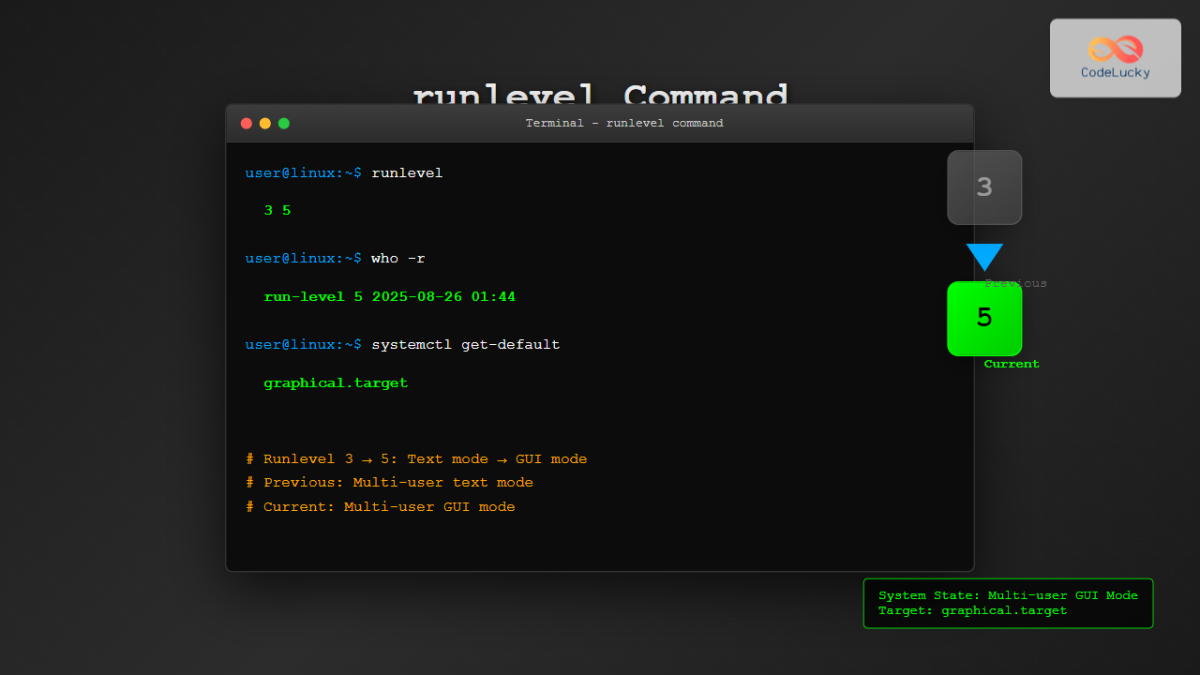
Task: Click the systemctl get-default command line
Action: click(x=465, y=344)
